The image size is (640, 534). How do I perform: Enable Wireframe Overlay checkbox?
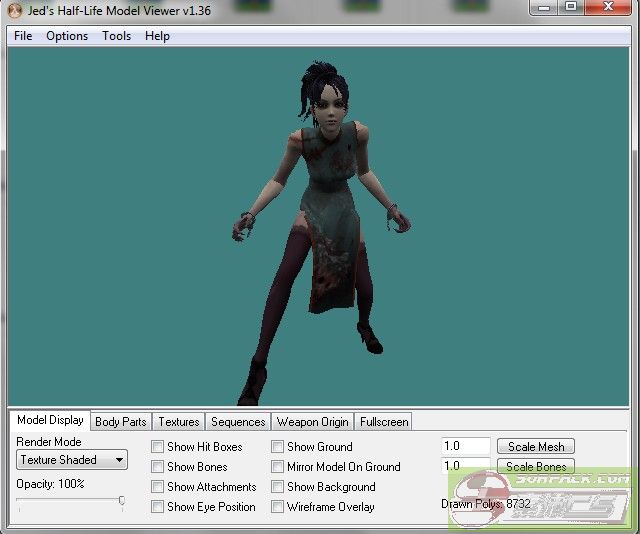pos(278,507)
